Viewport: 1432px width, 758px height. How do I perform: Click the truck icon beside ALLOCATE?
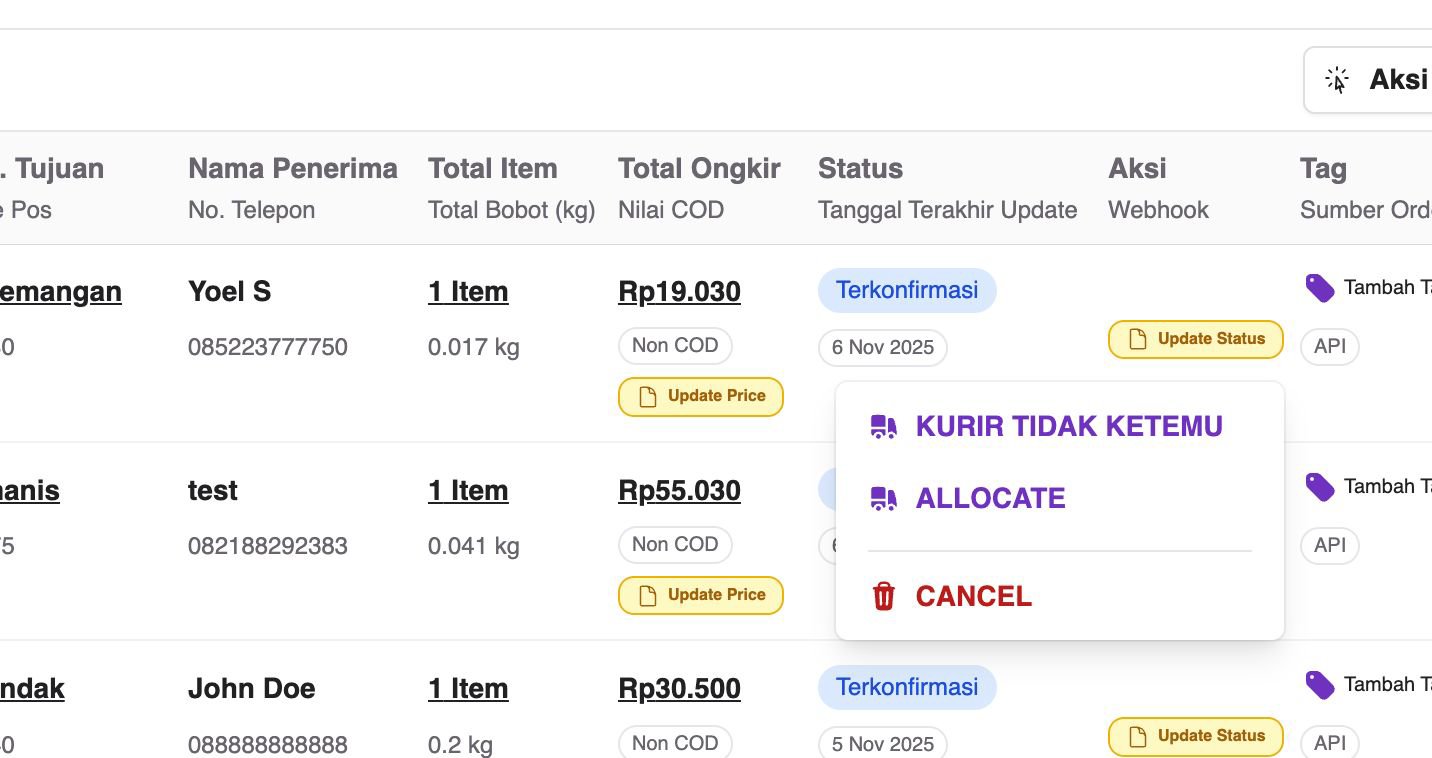coord(883,499)
